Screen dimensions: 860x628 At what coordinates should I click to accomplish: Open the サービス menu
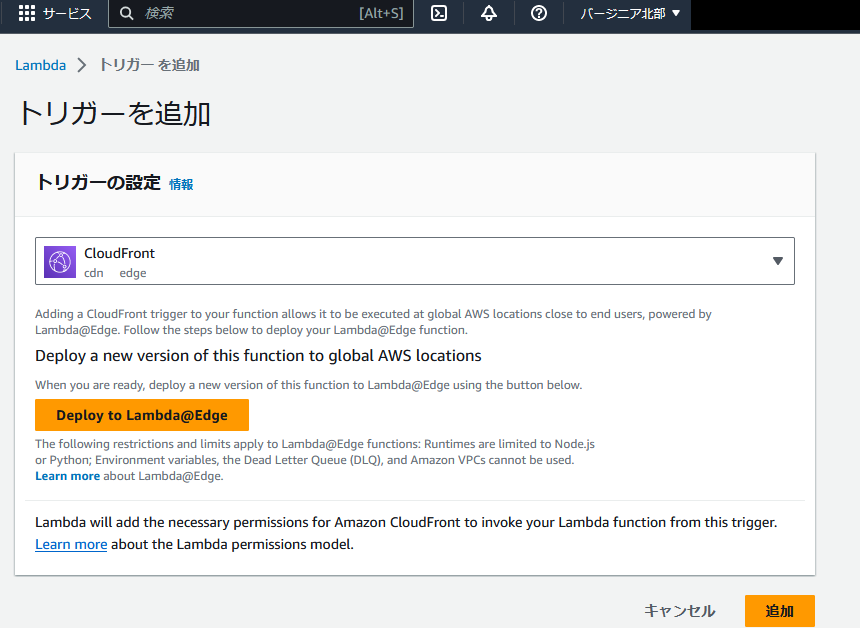pos(65,14)
